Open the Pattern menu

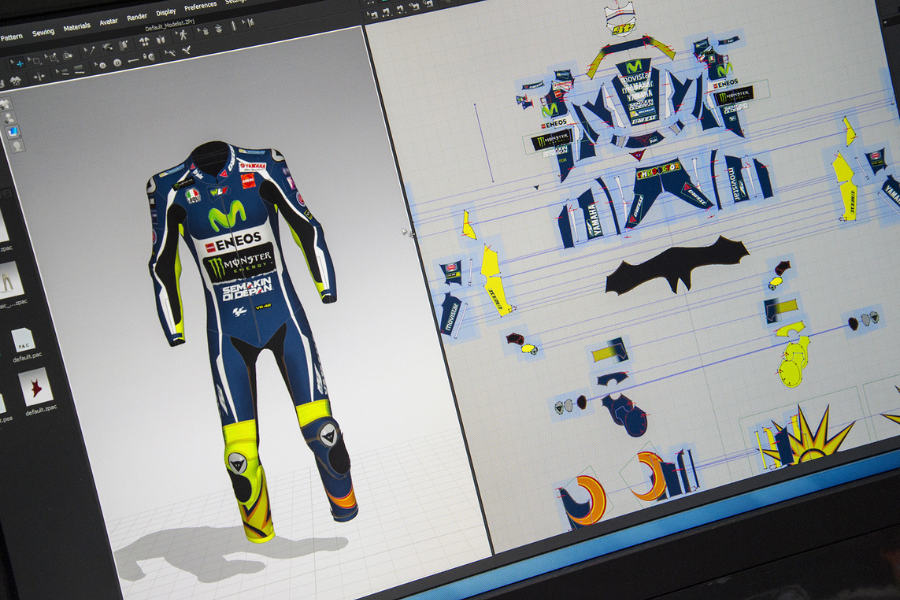pyautogui.click(x=11, y=37)
